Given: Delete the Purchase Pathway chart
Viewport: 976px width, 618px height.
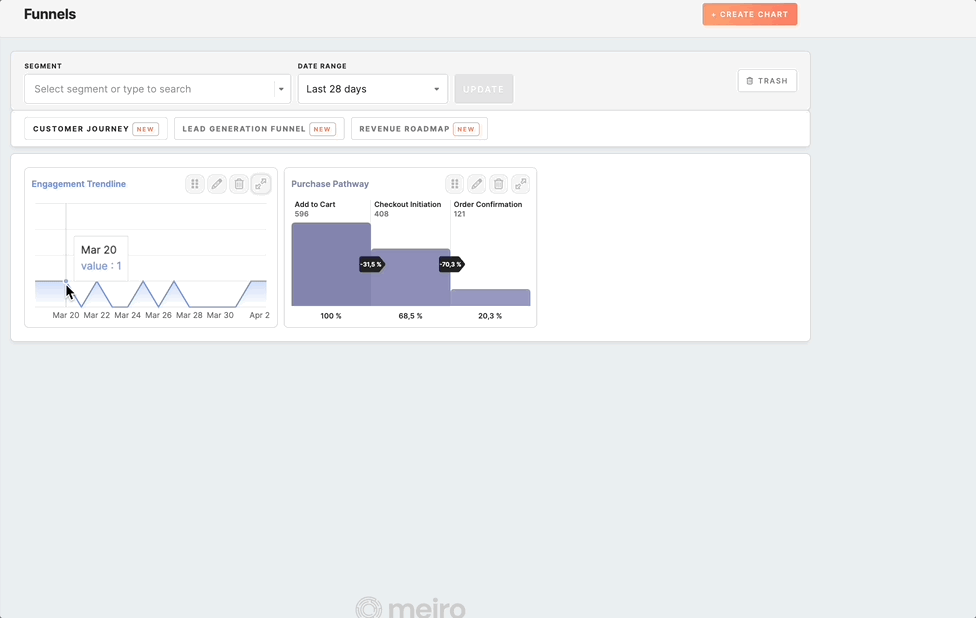Looking at the screenshot, I should pos(497,184).
